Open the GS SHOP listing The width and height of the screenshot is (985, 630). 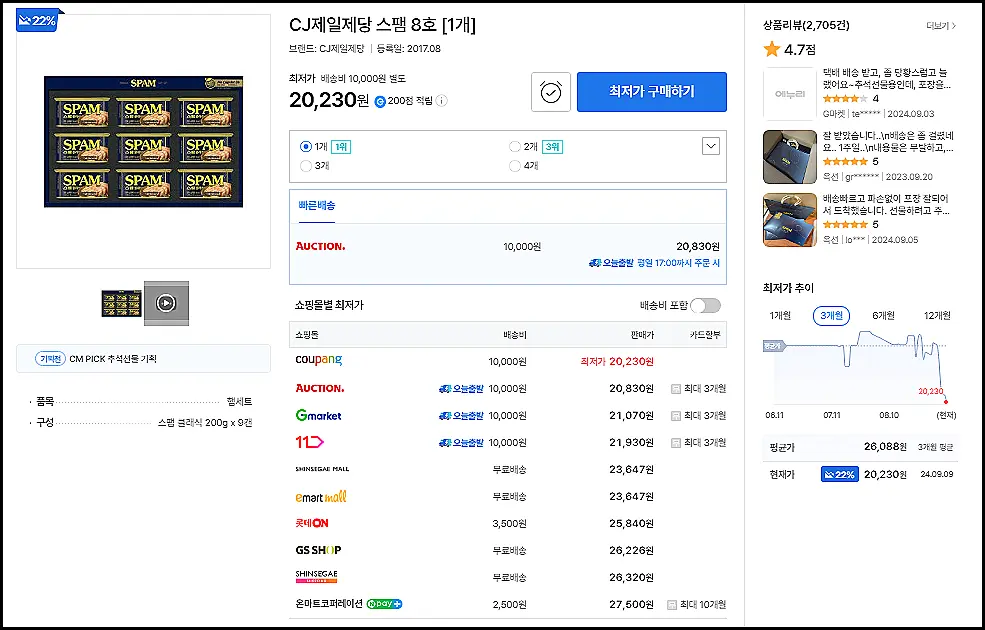(x=320, y=549)
